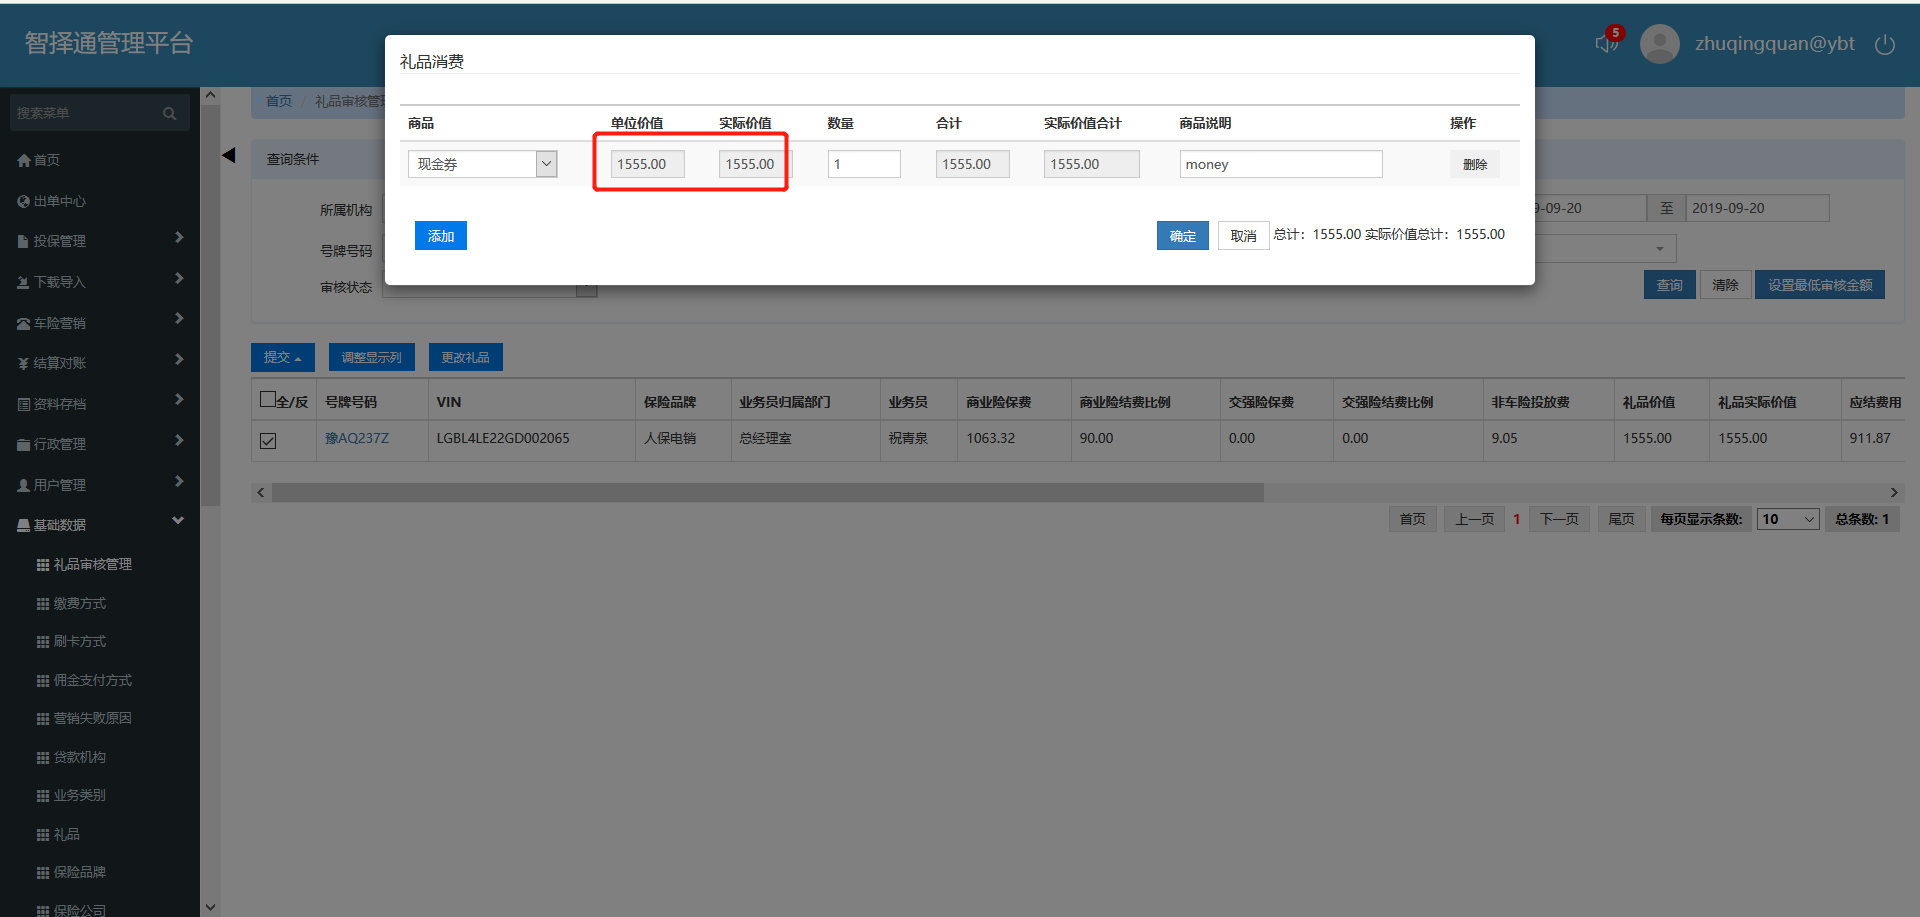
Task: Click the grid icon beside 业务类别
Action: pos(43,796)
